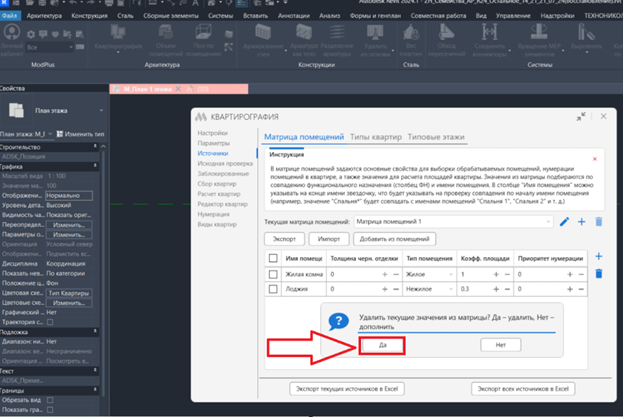The image size is (623, 417).
Task: Click the ModPlus heart icon
Action: pos(55,35)
